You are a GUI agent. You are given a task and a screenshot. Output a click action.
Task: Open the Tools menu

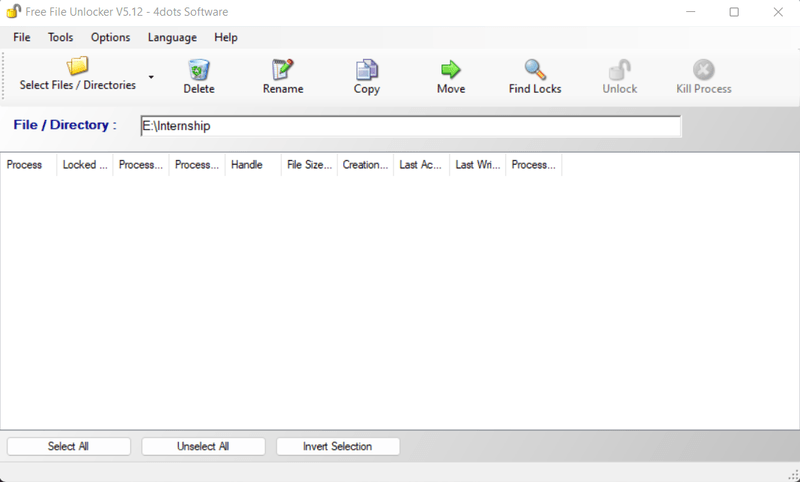60,37
